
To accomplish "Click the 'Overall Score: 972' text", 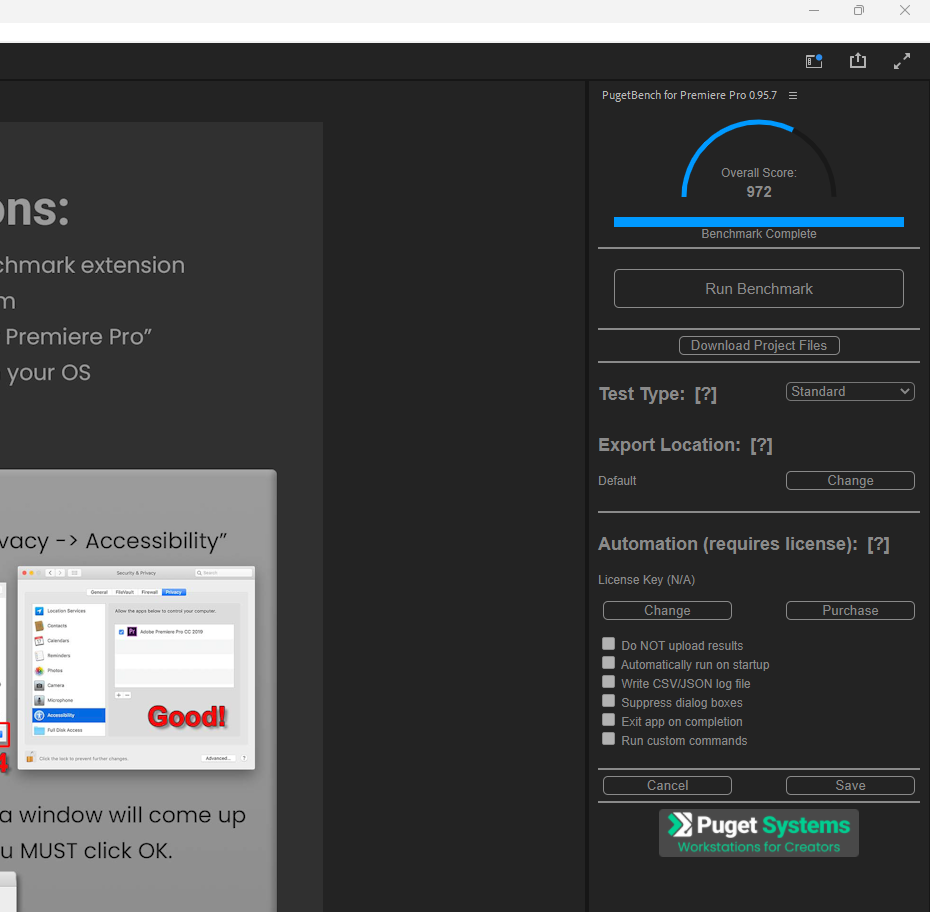I will click(x=759, y=183).
